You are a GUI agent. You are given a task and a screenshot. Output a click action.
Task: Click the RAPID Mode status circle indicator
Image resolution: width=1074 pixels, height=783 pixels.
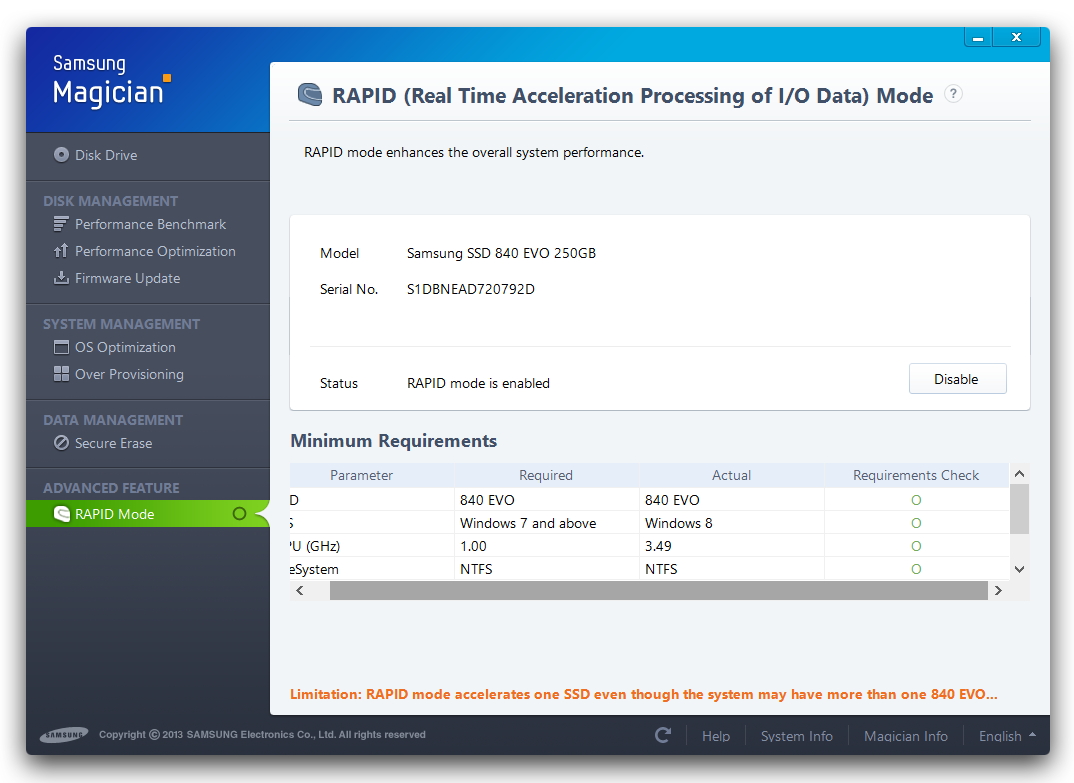click(239, 514)
